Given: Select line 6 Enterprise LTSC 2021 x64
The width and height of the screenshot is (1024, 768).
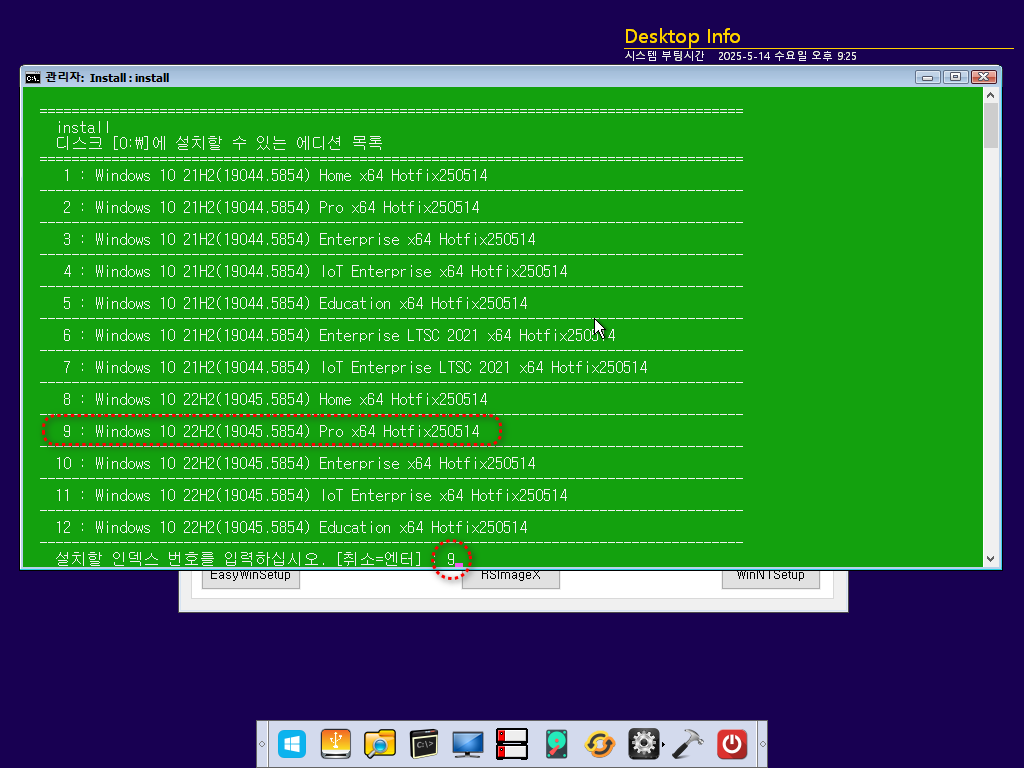Looking at the screenshot, I should coord(338,336).
